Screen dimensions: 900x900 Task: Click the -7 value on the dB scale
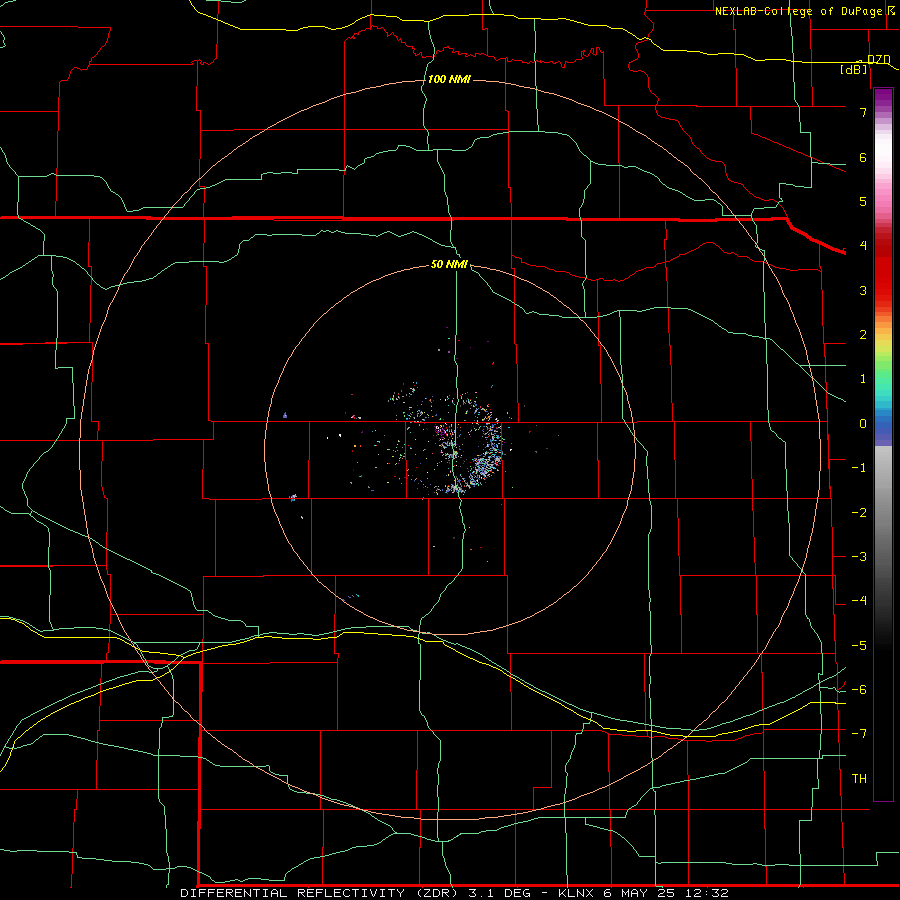(859, 734)
